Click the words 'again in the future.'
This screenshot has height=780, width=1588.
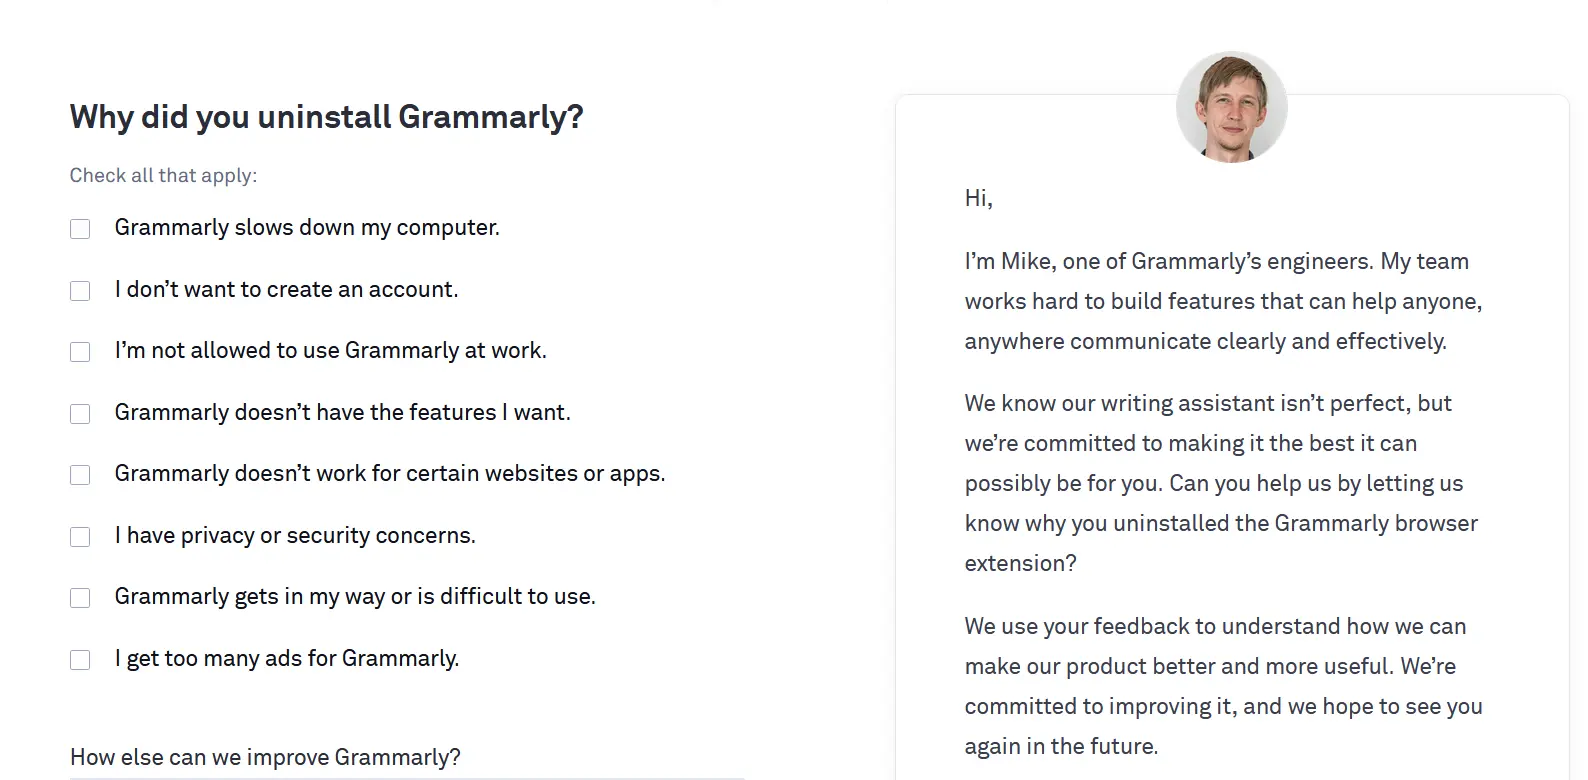(x=1061, y=746)
